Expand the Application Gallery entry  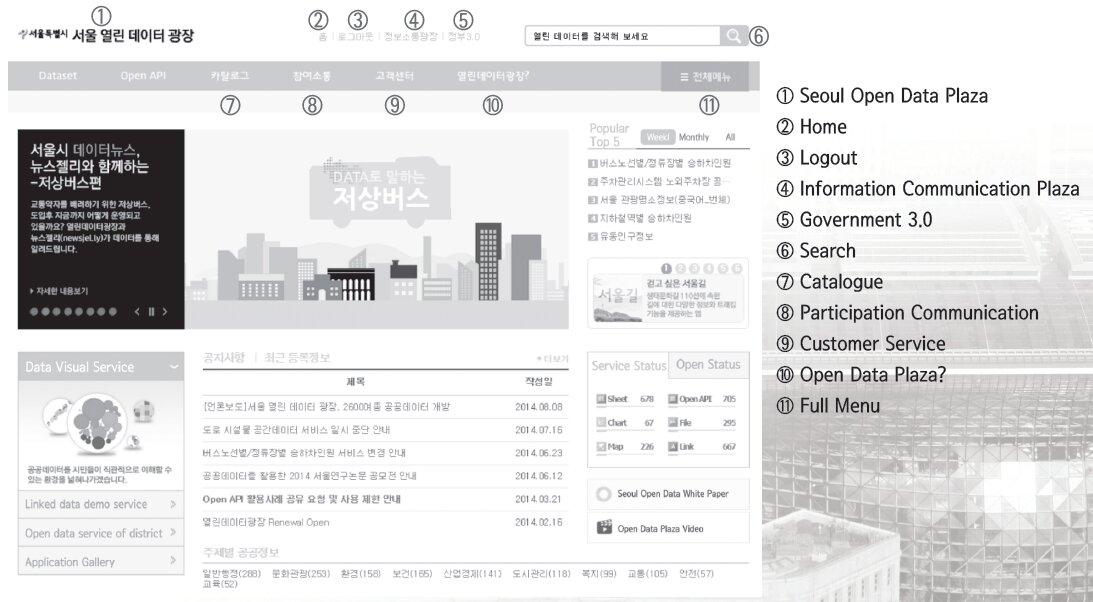coord(173,561)
